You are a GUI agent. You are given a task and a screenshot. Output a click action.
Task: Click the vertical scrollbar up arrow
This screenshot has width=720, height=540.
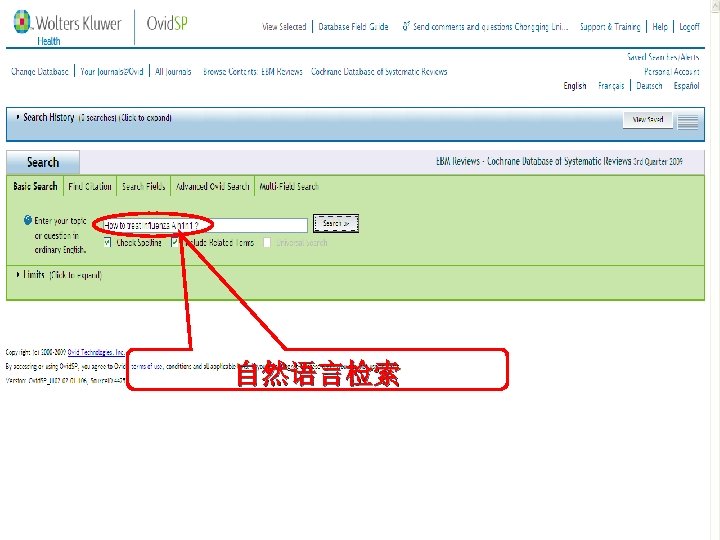click(715, 4)
